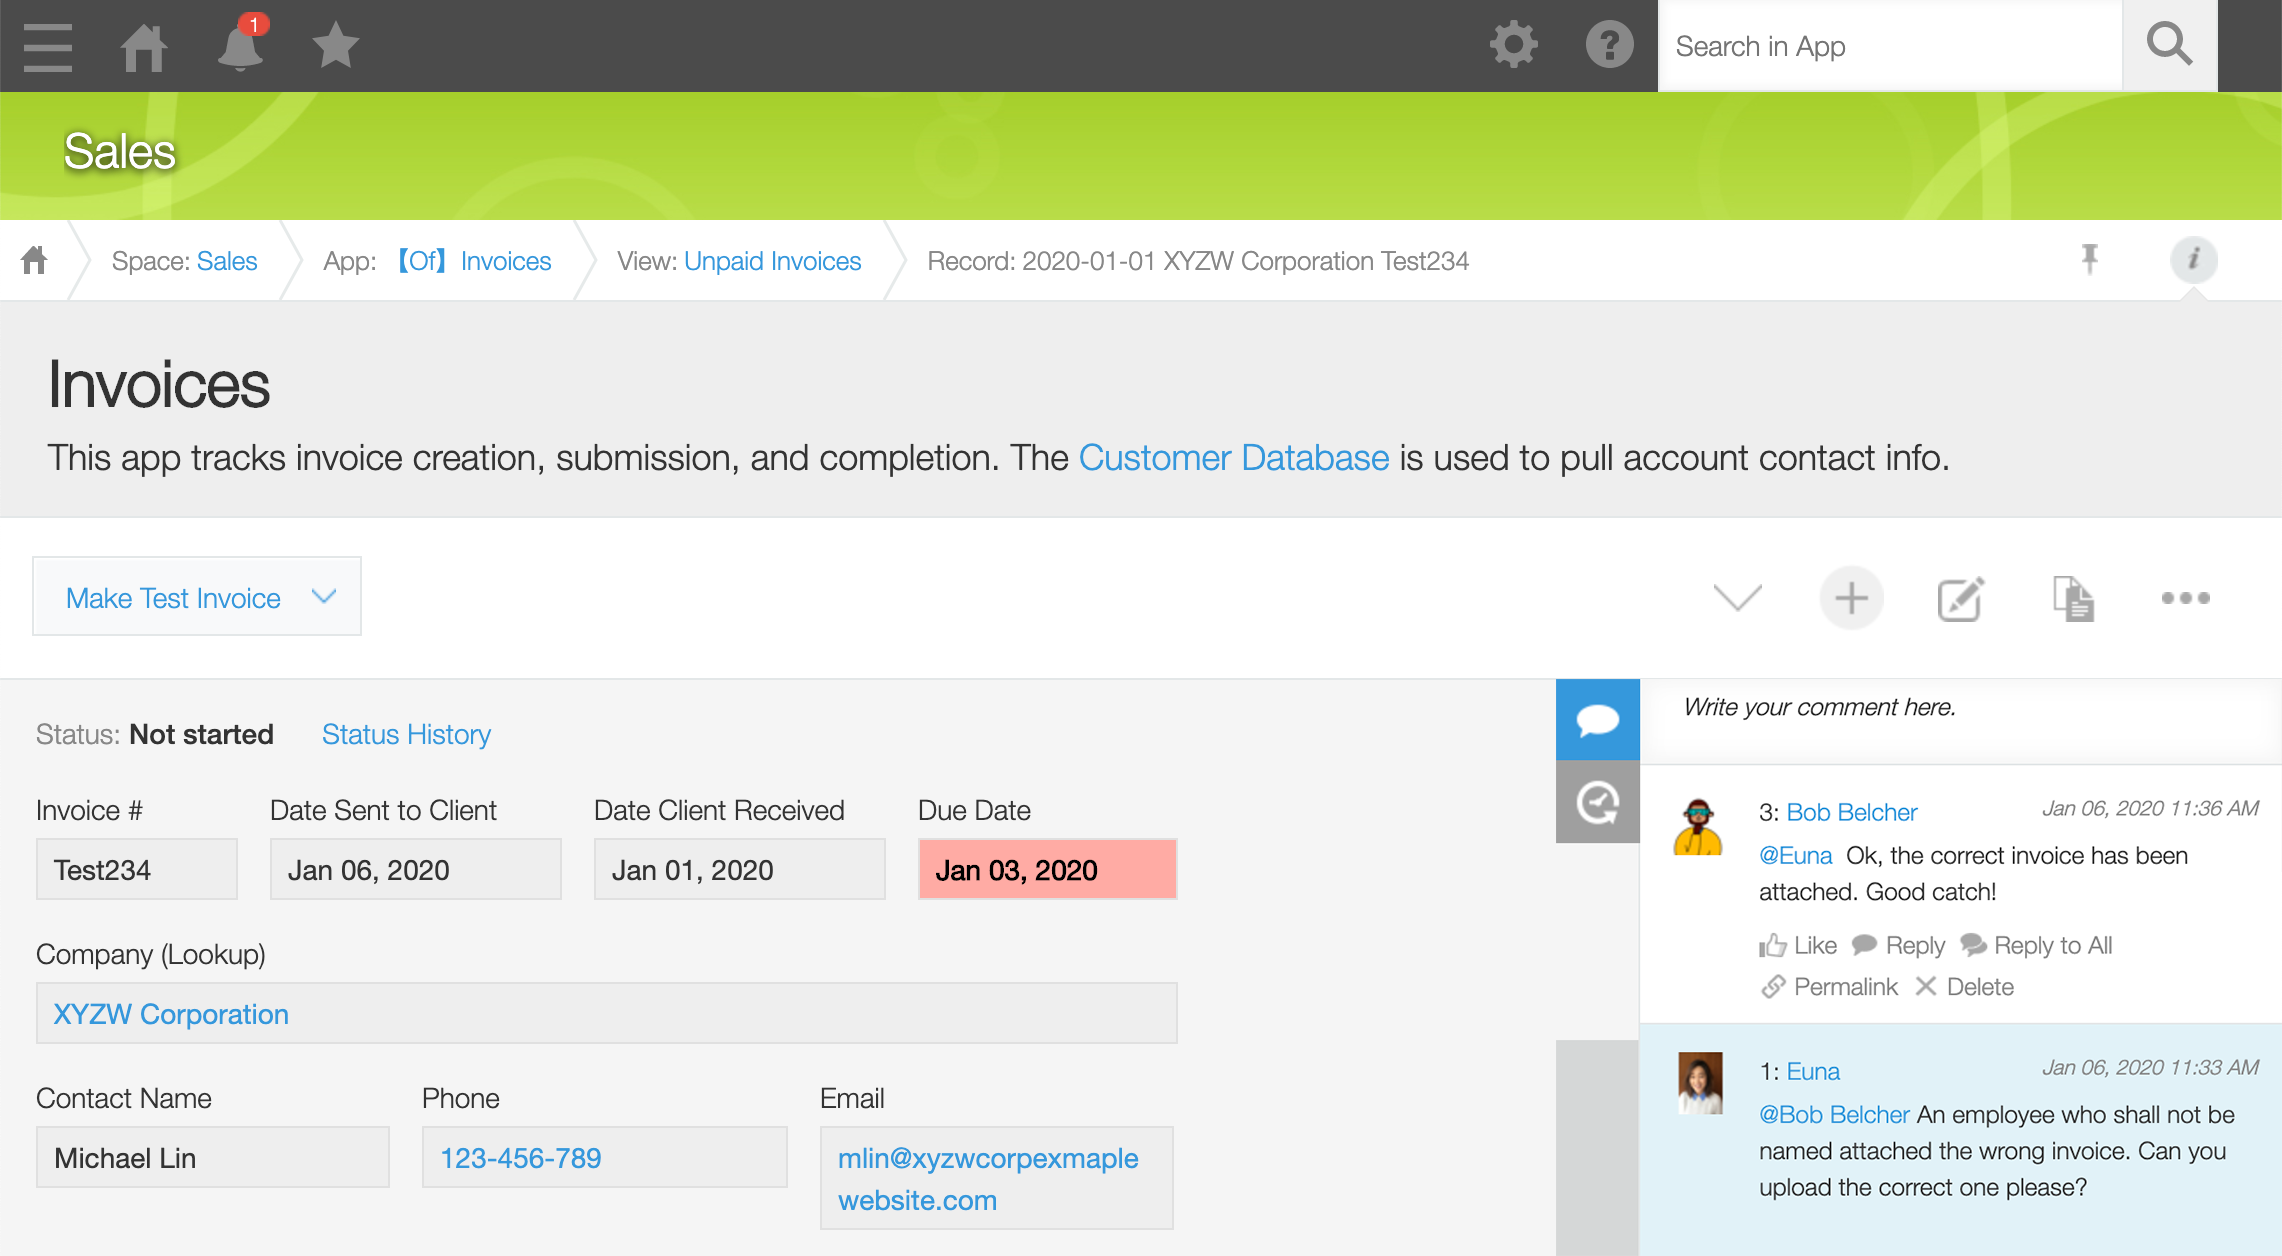The width and height of the screenshot is (2282, 1256).
Task: Edit this record using the pencil icon
Action: (1958, 597)
